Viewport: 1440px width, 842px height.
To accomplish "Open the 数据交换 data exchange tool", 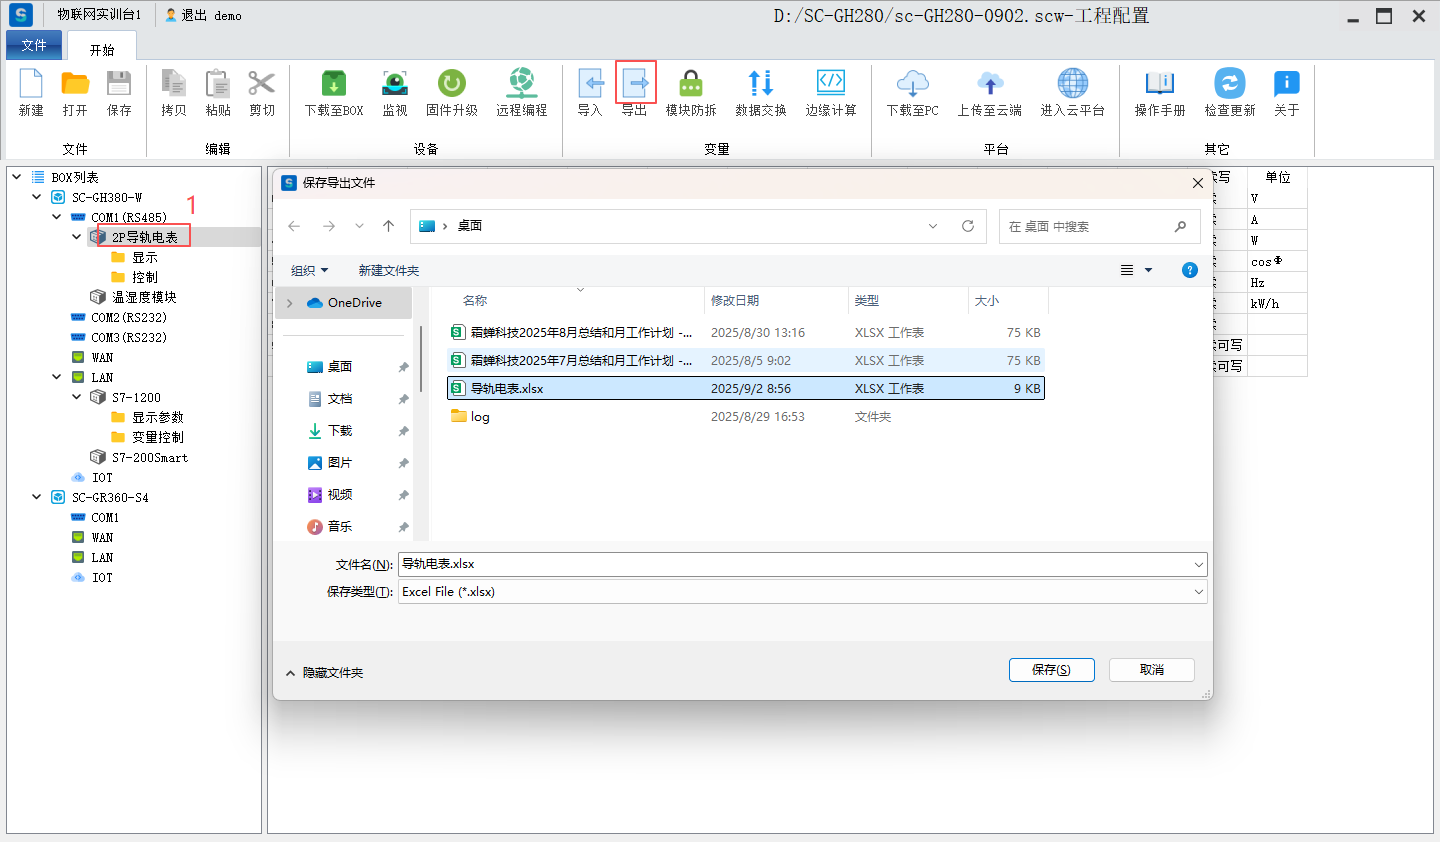I will pos(760,84).
